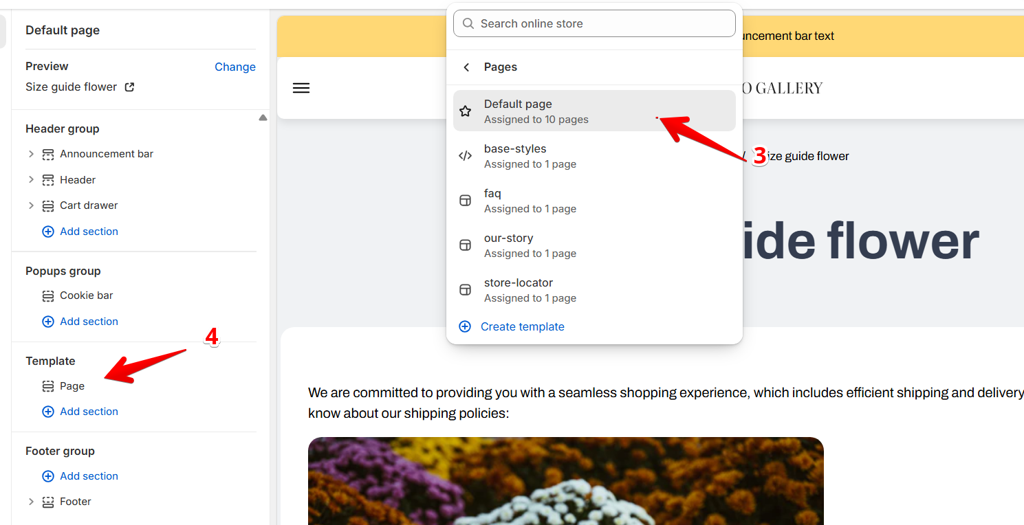Click the plus icon beside Create template

[x=464, y=326]
